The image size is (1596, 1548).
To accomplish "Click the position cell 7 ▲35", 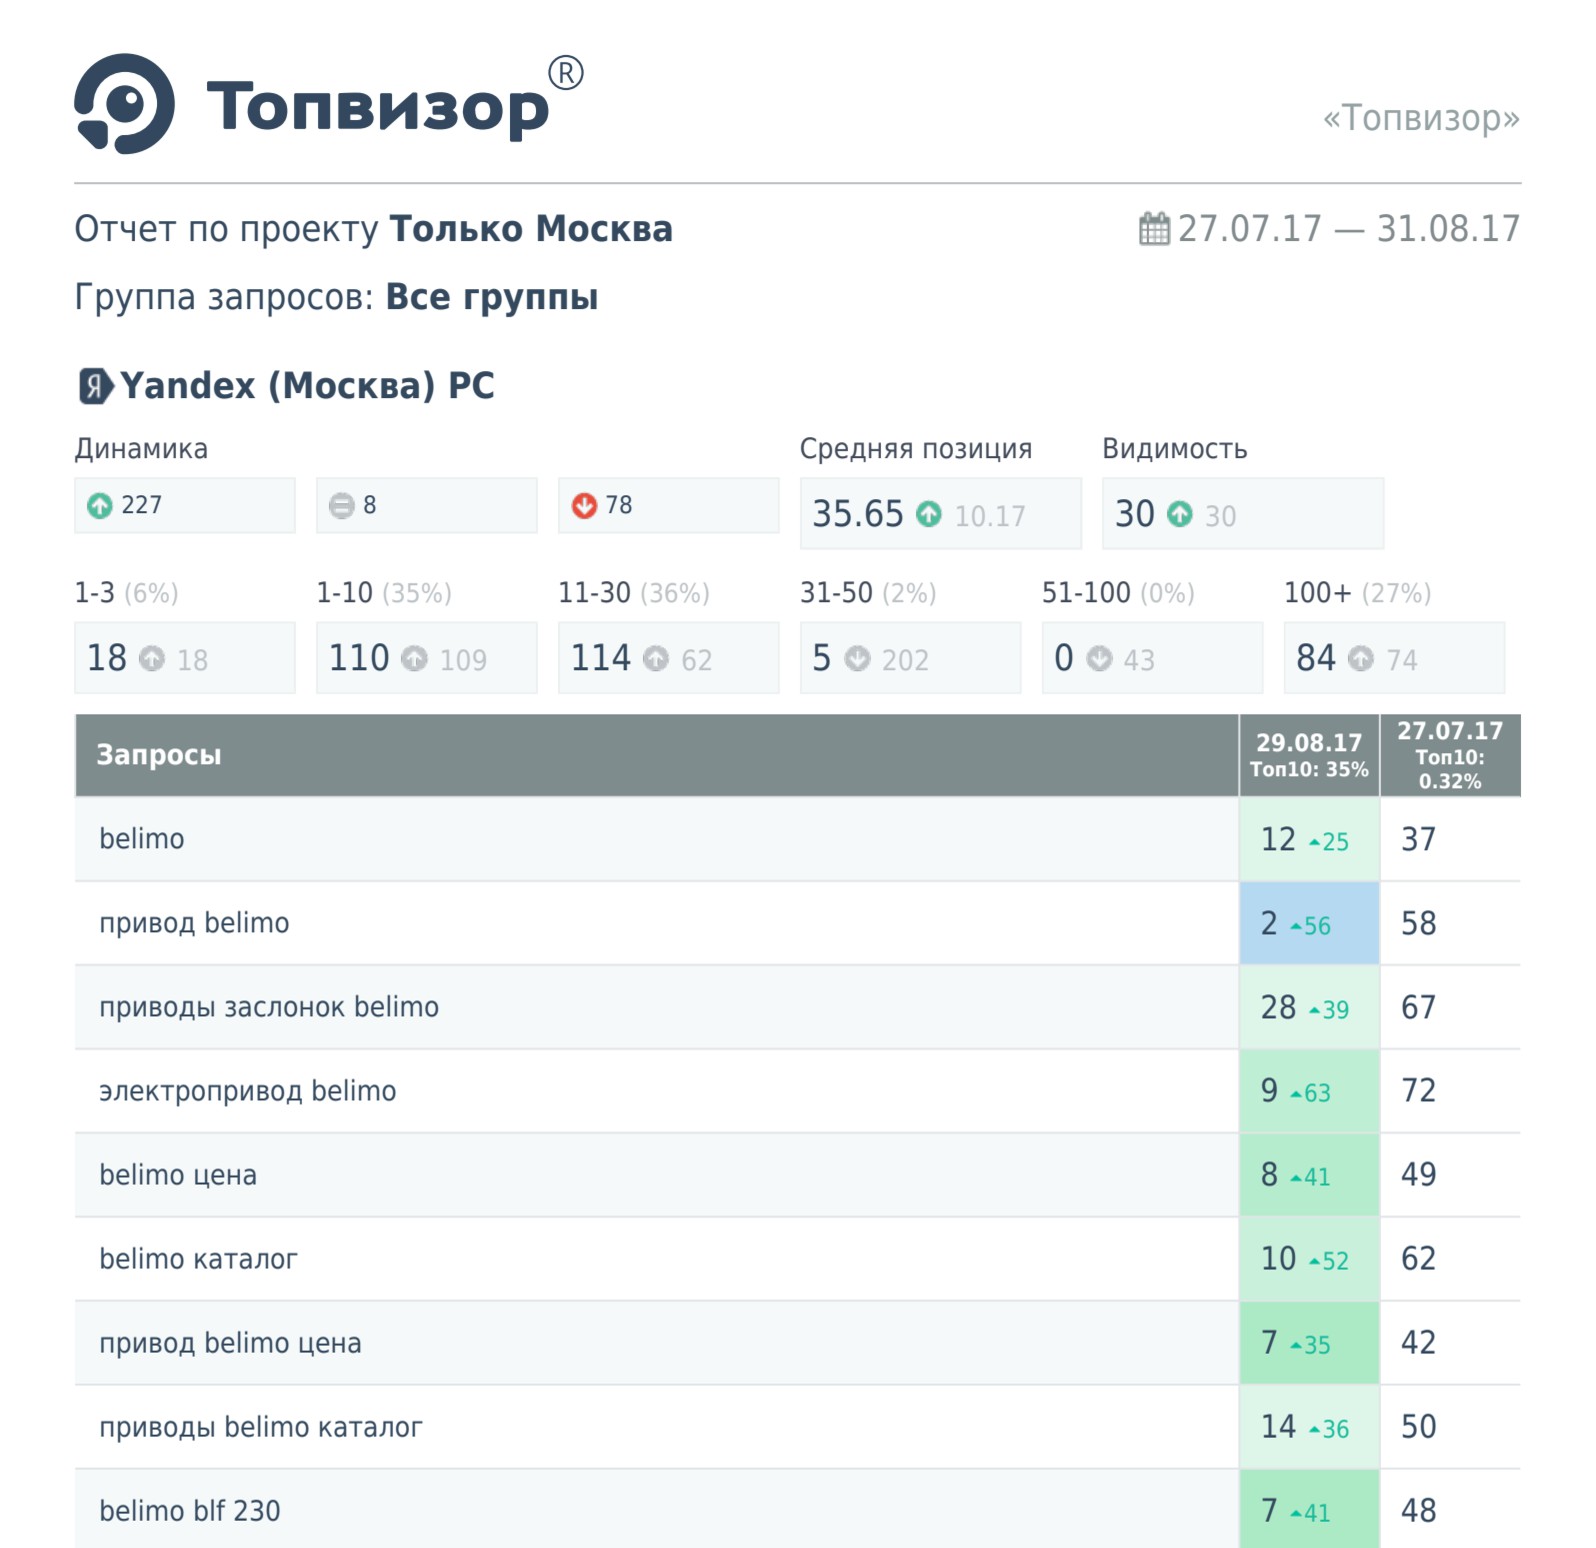I will [1309, 1343].
